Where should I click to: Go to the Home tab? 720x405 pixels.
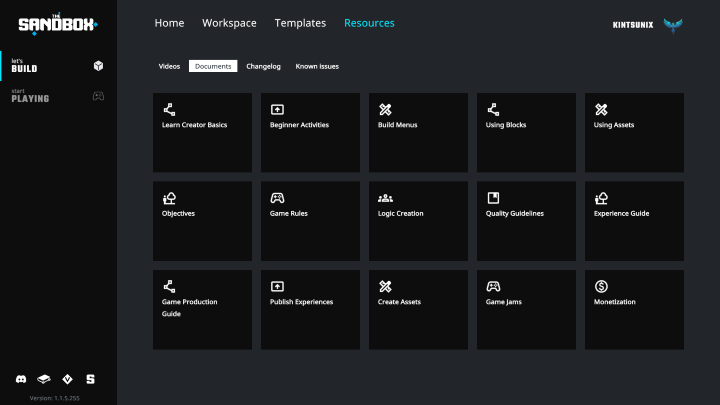[x=169, y=23]
